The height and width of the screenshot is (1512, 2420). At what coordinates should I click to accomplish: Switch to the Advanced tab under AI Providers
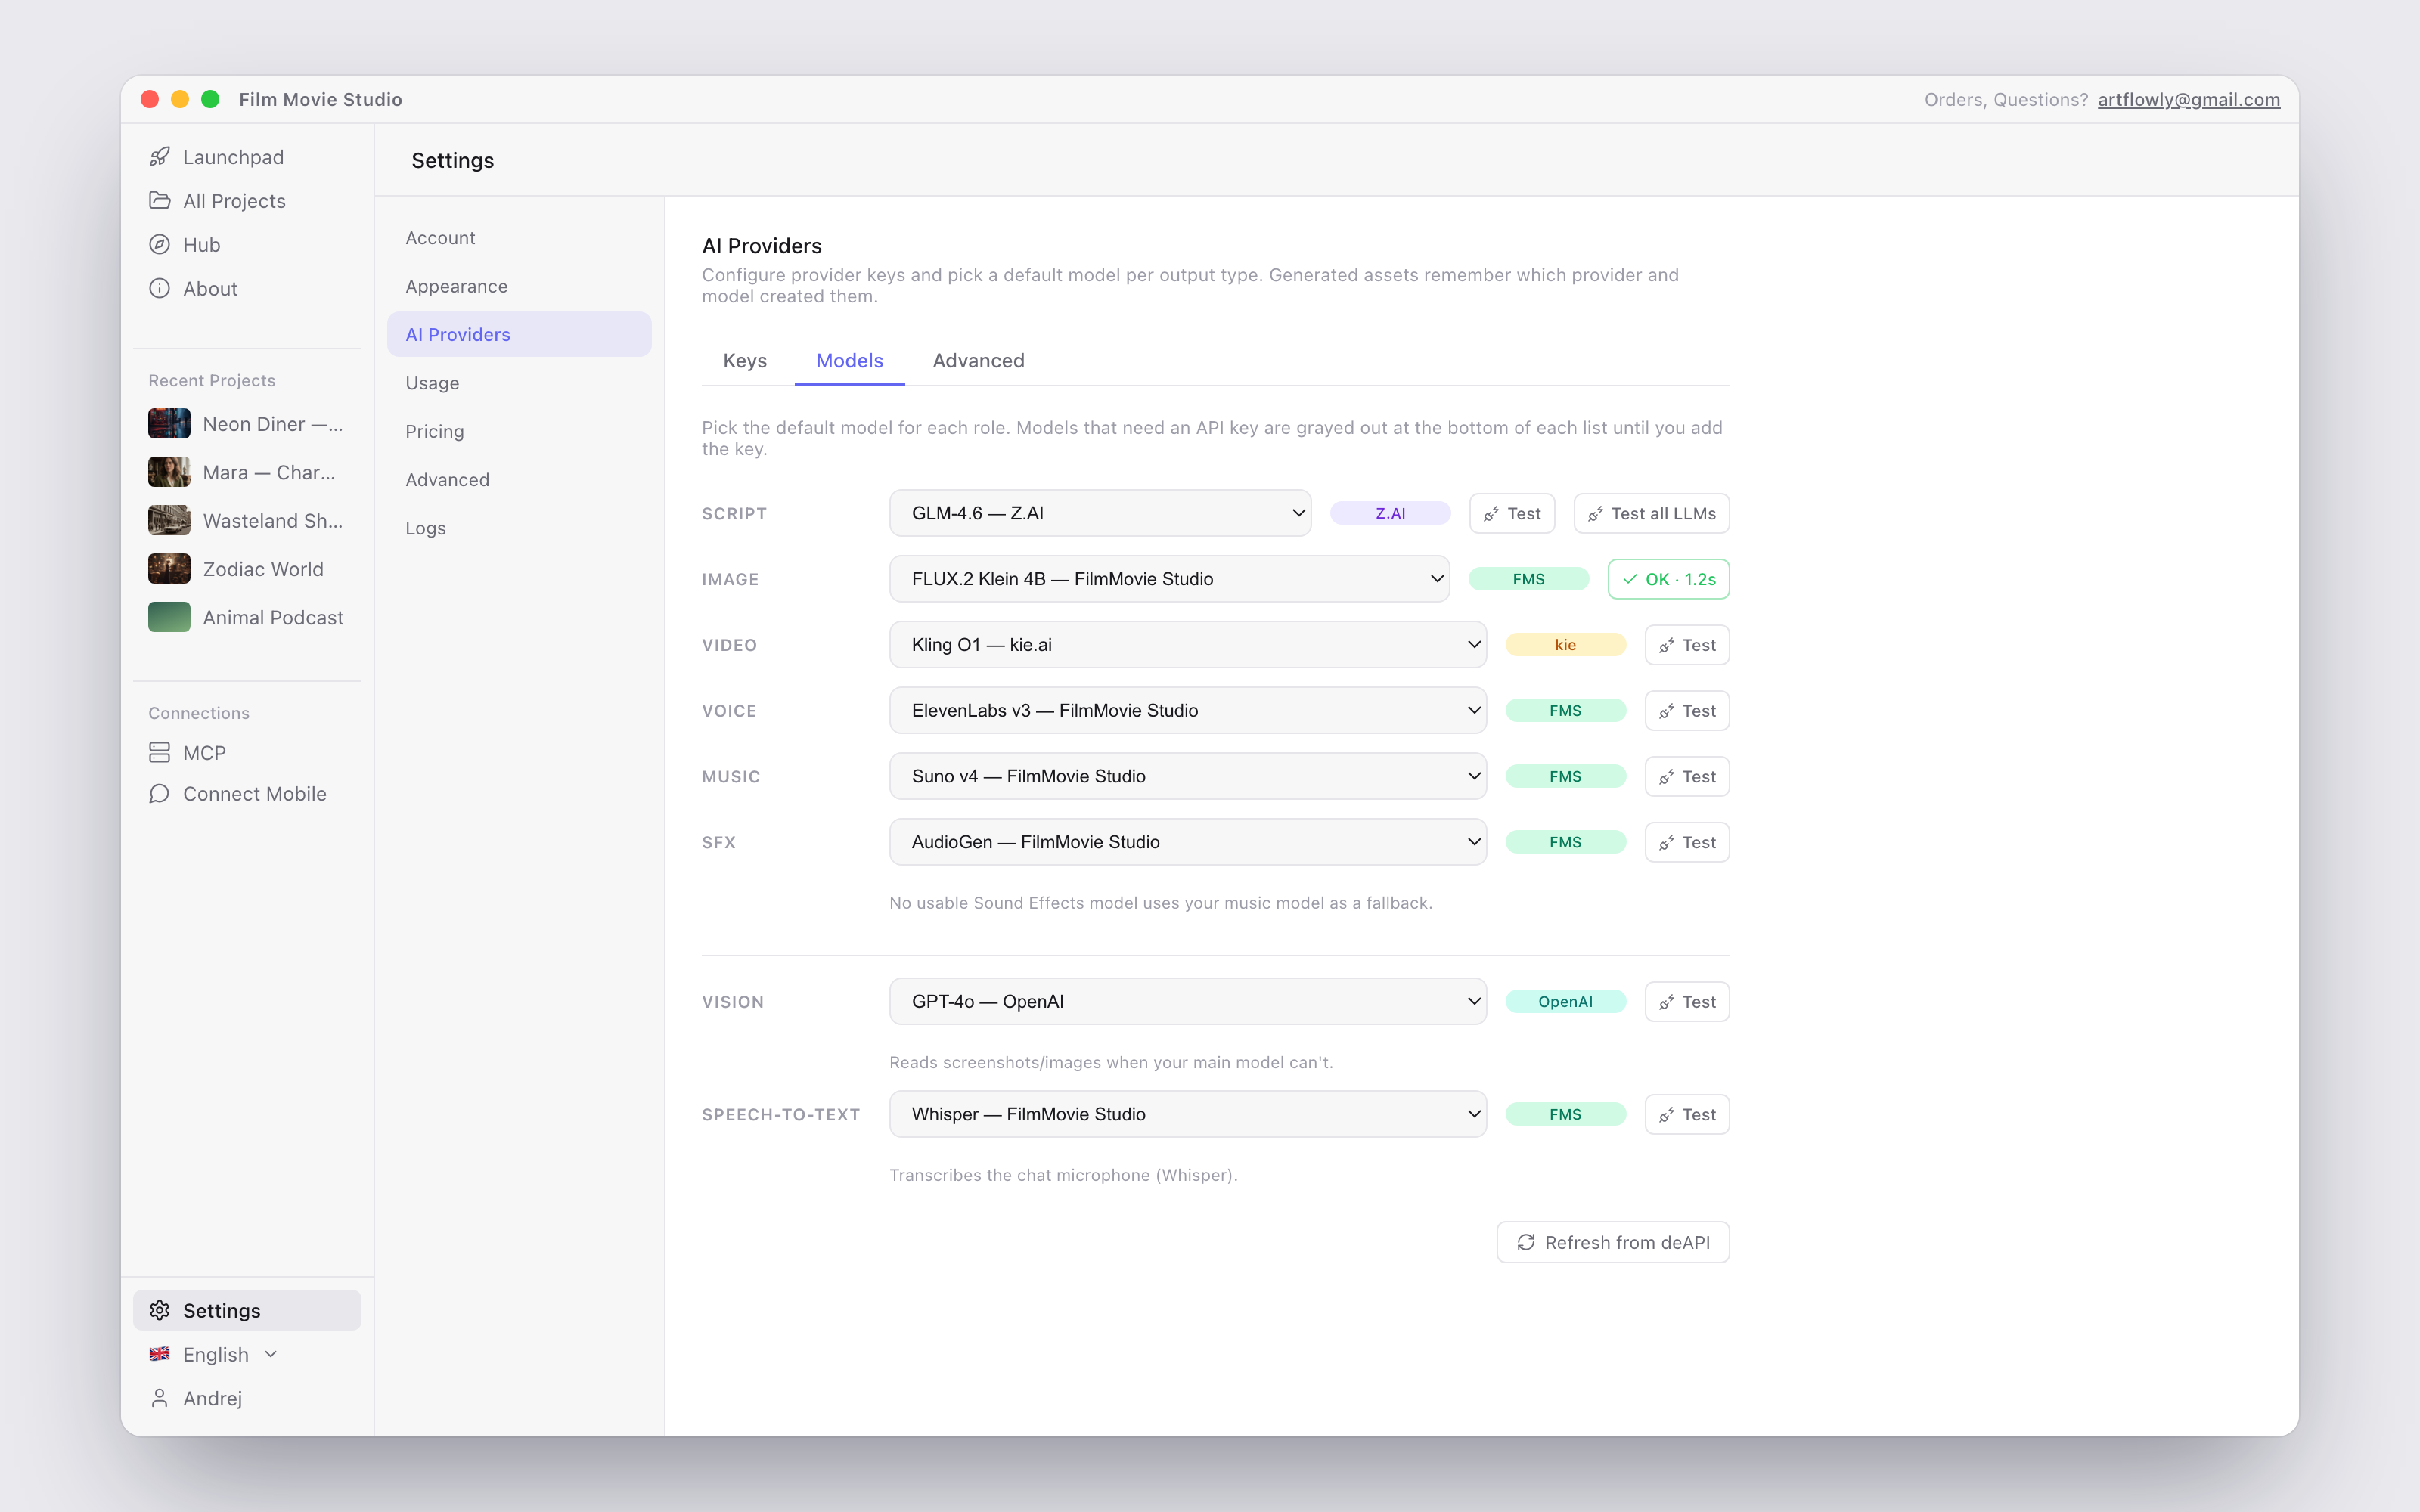pyautogui.click(x=978, y=361)
